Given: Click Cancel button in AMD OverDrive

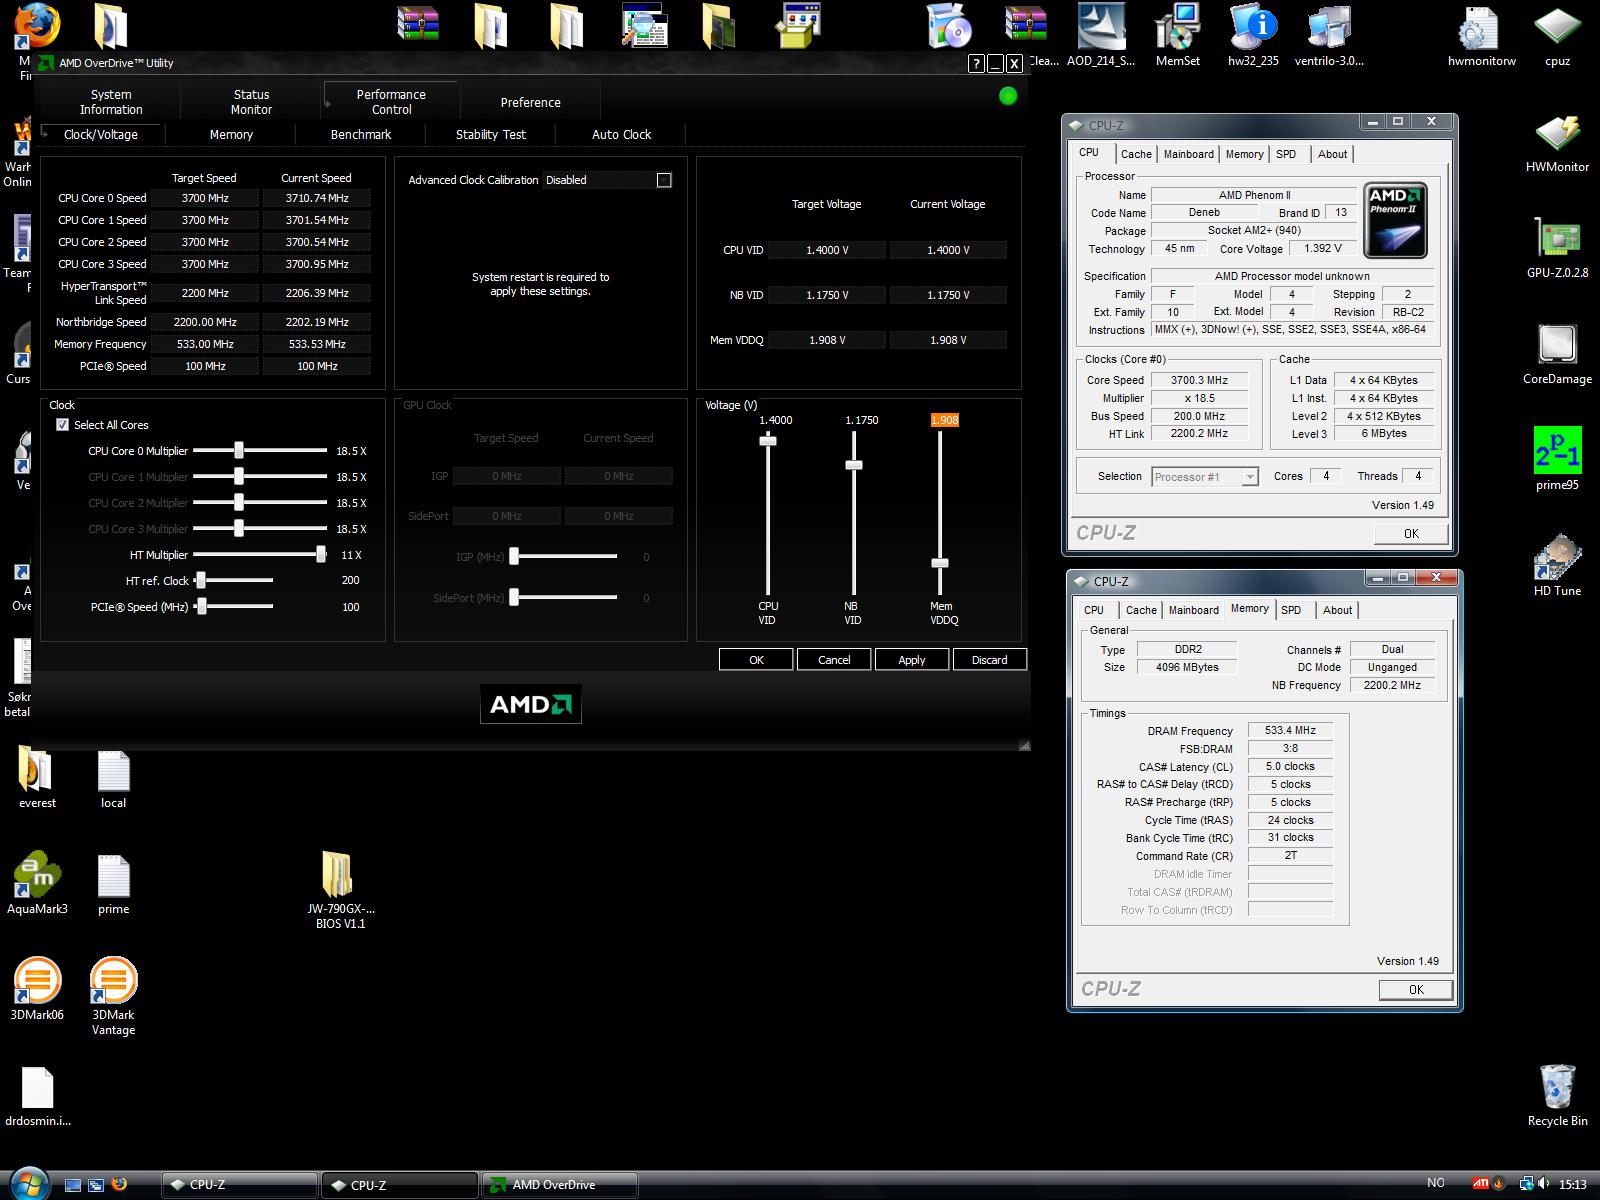Looking at the screenshot, I should pyautogui.click(x=834, y=660).
